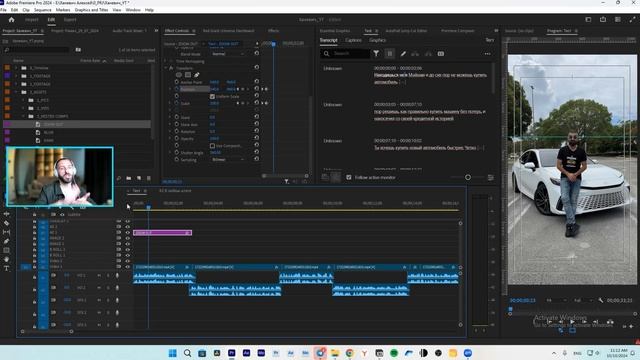Click the create captions icon in Transcript
640x360 pixels.
[x=441, y=53]
